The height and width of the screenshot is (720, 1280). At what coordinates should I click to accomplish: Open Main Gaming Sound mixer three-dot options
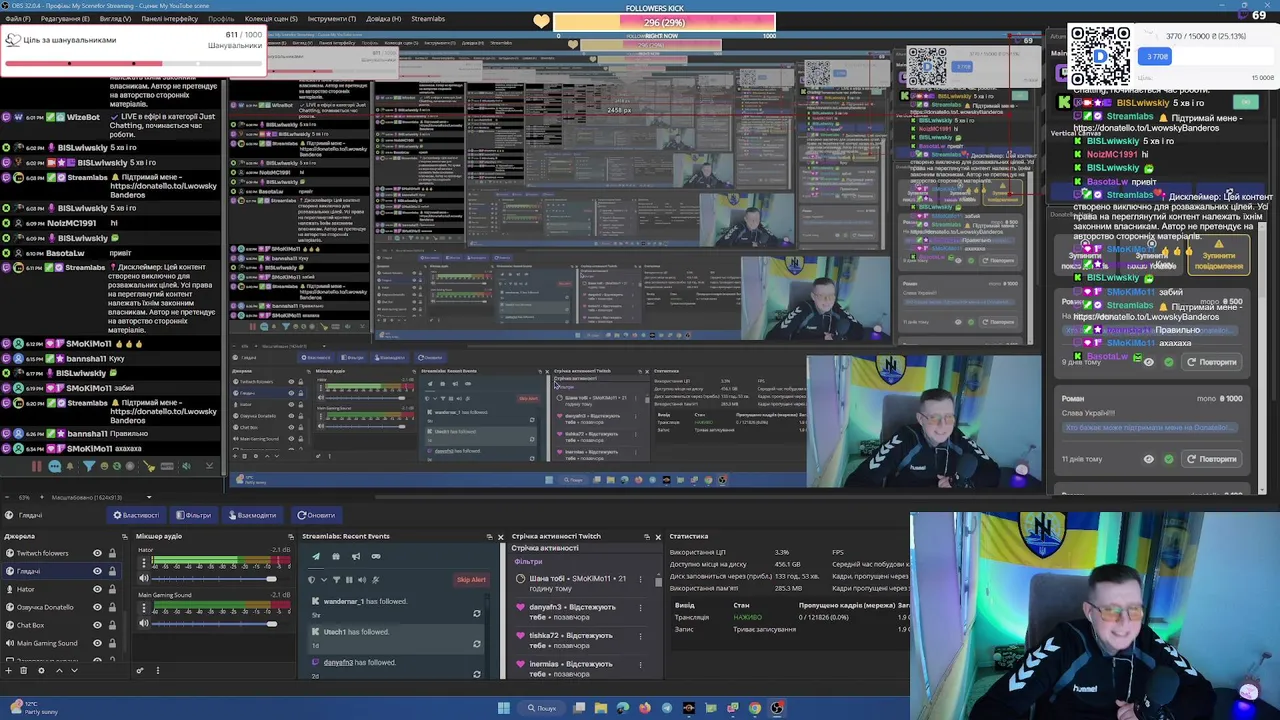pos(144,607)
